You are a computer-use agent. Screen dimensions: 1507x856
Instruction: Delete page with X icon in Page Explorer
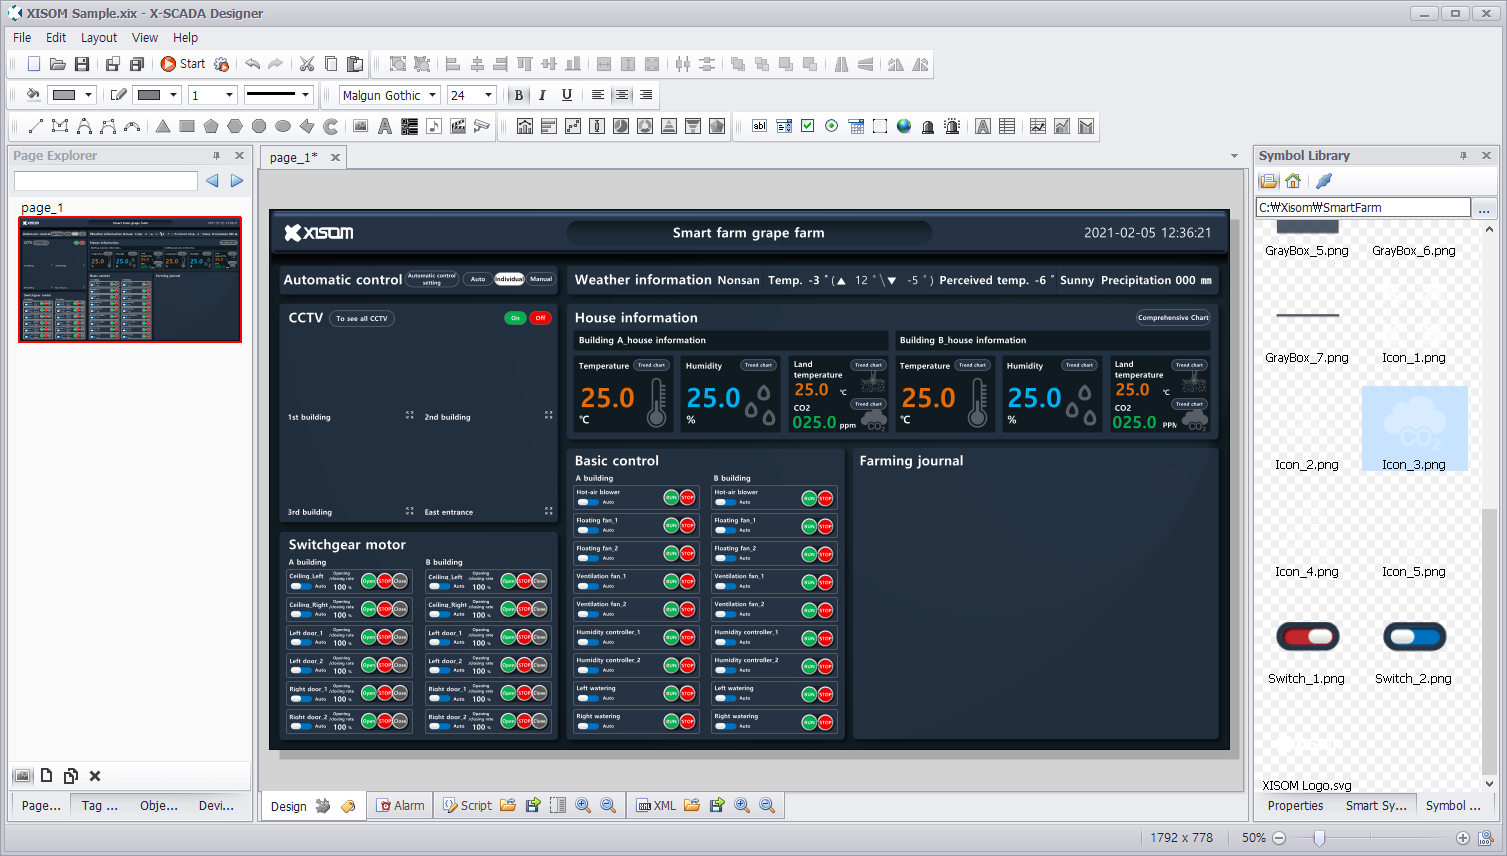95,776
